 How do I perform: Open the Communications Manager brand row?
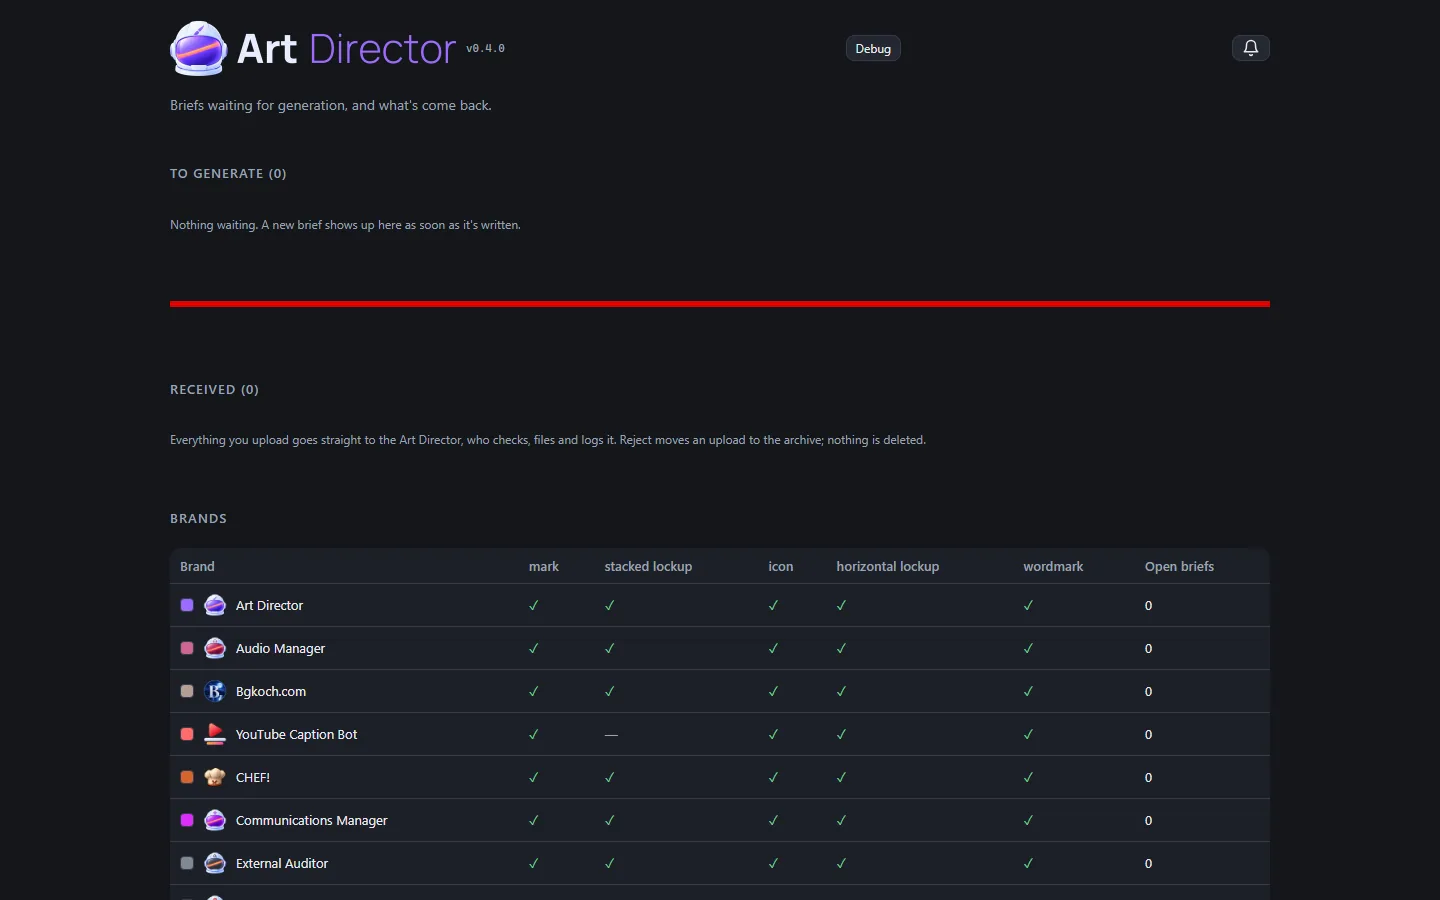[720, 820]
